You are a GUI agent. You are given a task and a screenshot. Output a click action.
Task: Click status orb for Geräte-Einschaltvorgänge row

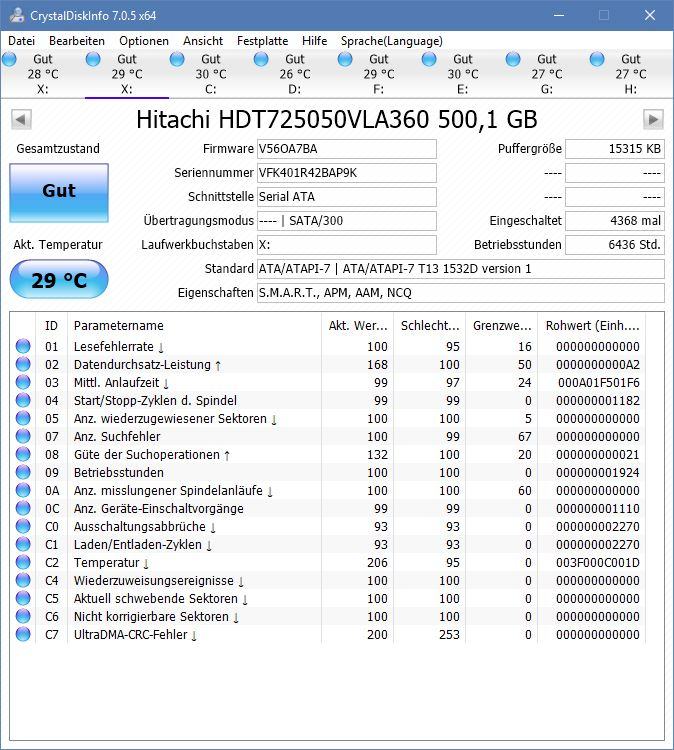pyautogui.click(x=23, y=508)
